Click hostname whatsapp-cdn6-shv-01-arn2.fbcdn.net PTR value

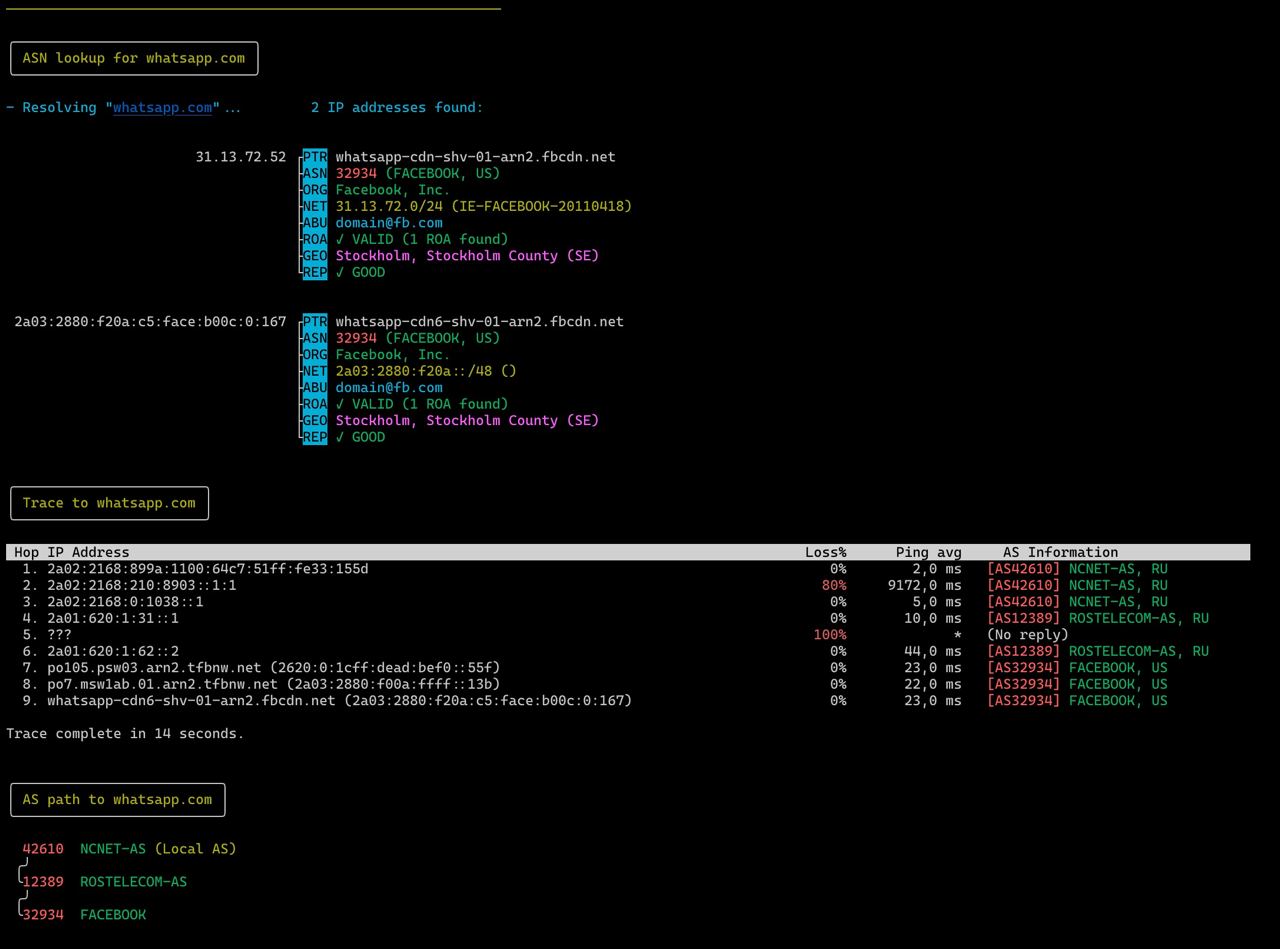pyautogui.click(x=479, y=322)
